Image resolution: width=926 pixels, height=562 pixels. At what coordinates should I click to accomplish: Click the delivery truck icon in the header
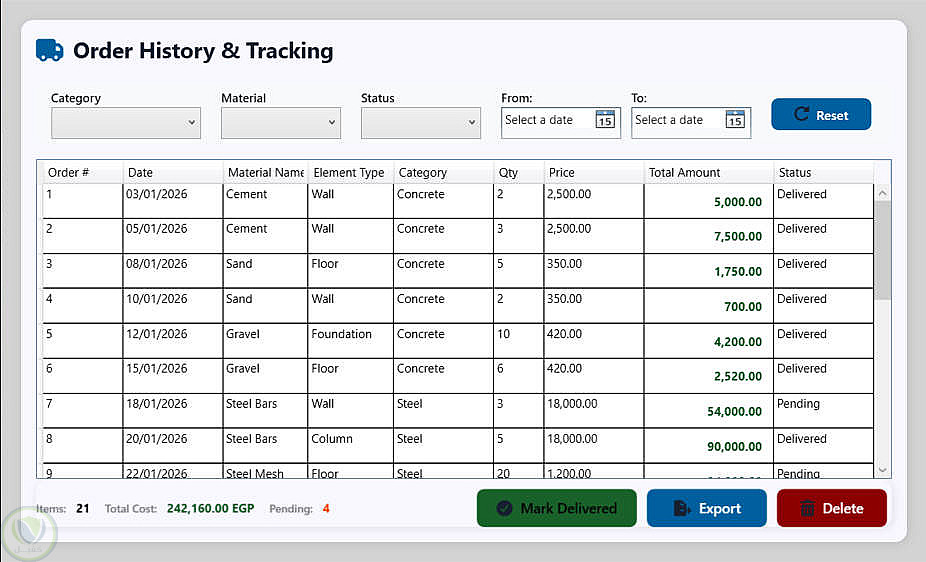point(49,50)
